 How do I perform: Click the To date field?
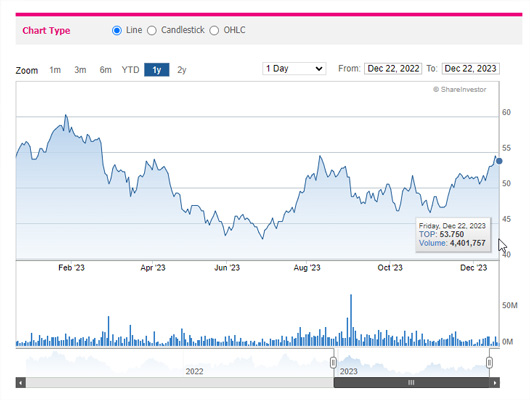click(x=471, y=69)
